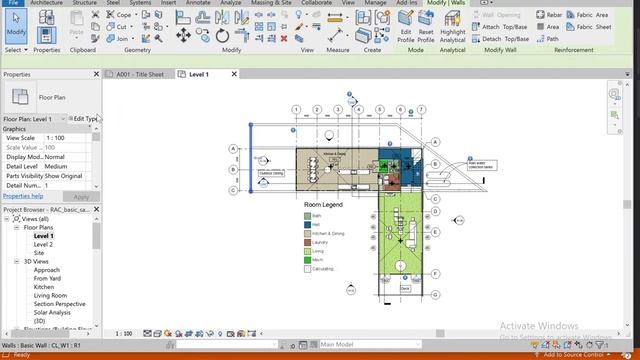Click the Match Type Properties brush icon
The image size is (640, 360).
tap(95, 39)
